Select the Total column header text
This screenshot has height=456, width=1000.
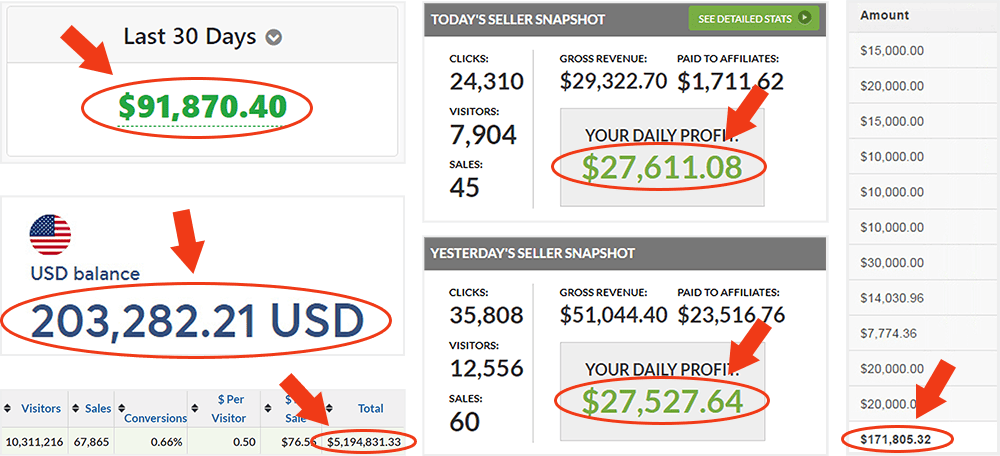click(x=371, y=409)
